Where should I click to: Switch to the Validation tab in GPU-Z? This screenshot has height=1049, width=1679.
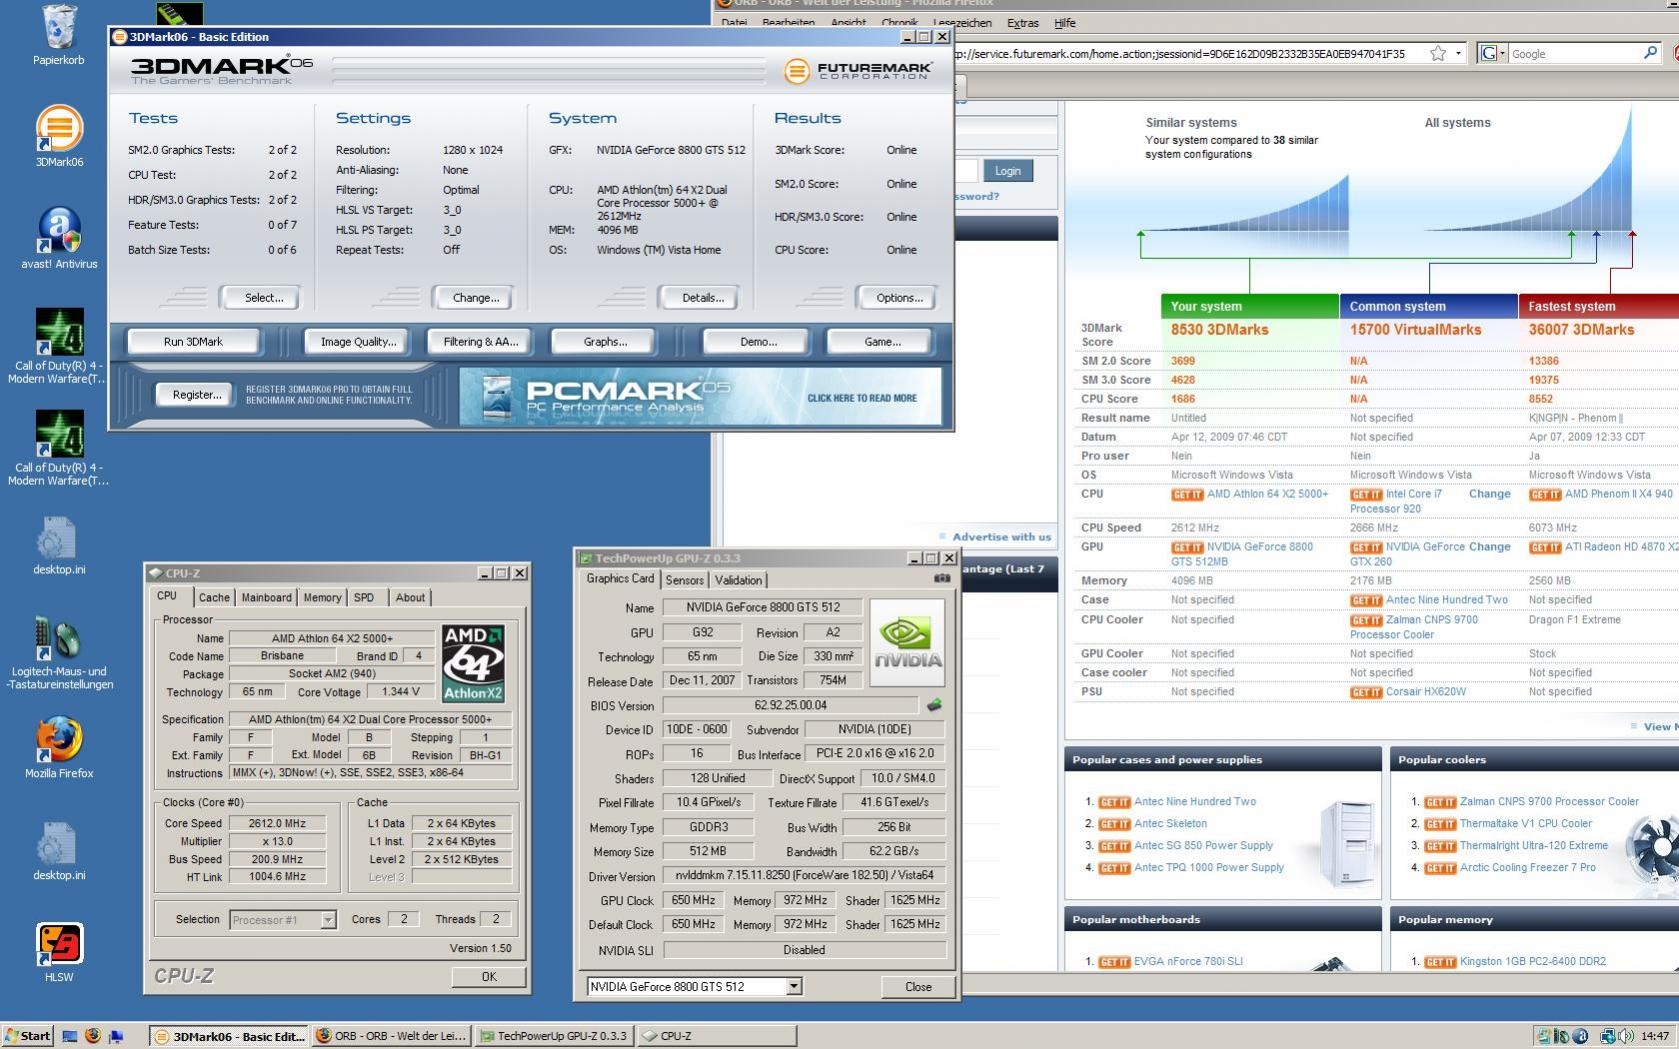pos(739,580)
